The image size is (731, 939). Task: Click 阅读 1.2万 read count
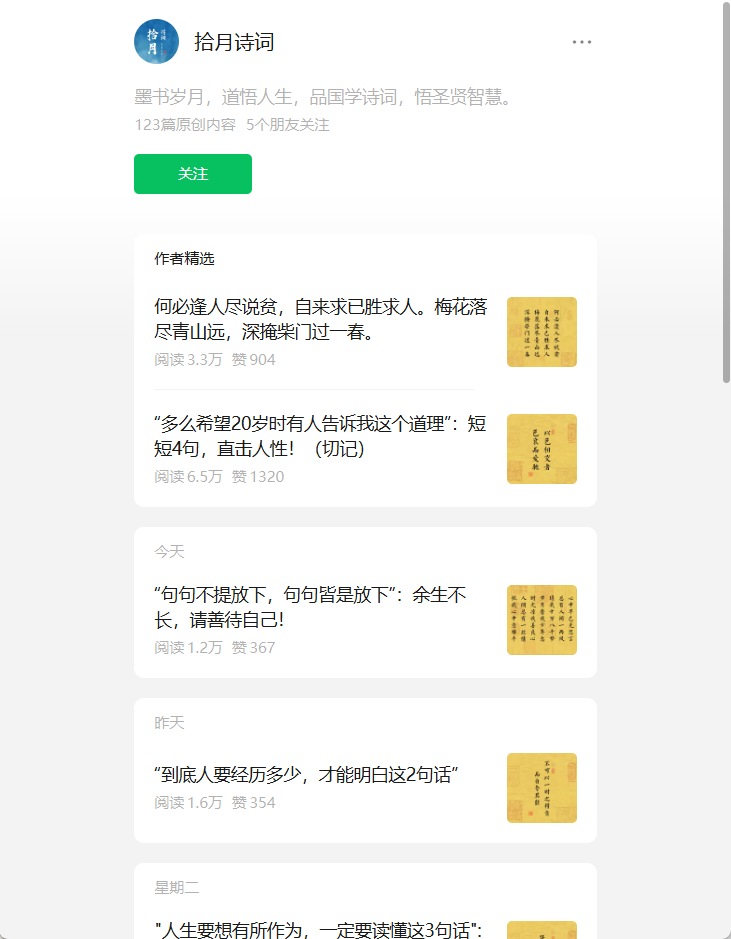click(189, 647)
